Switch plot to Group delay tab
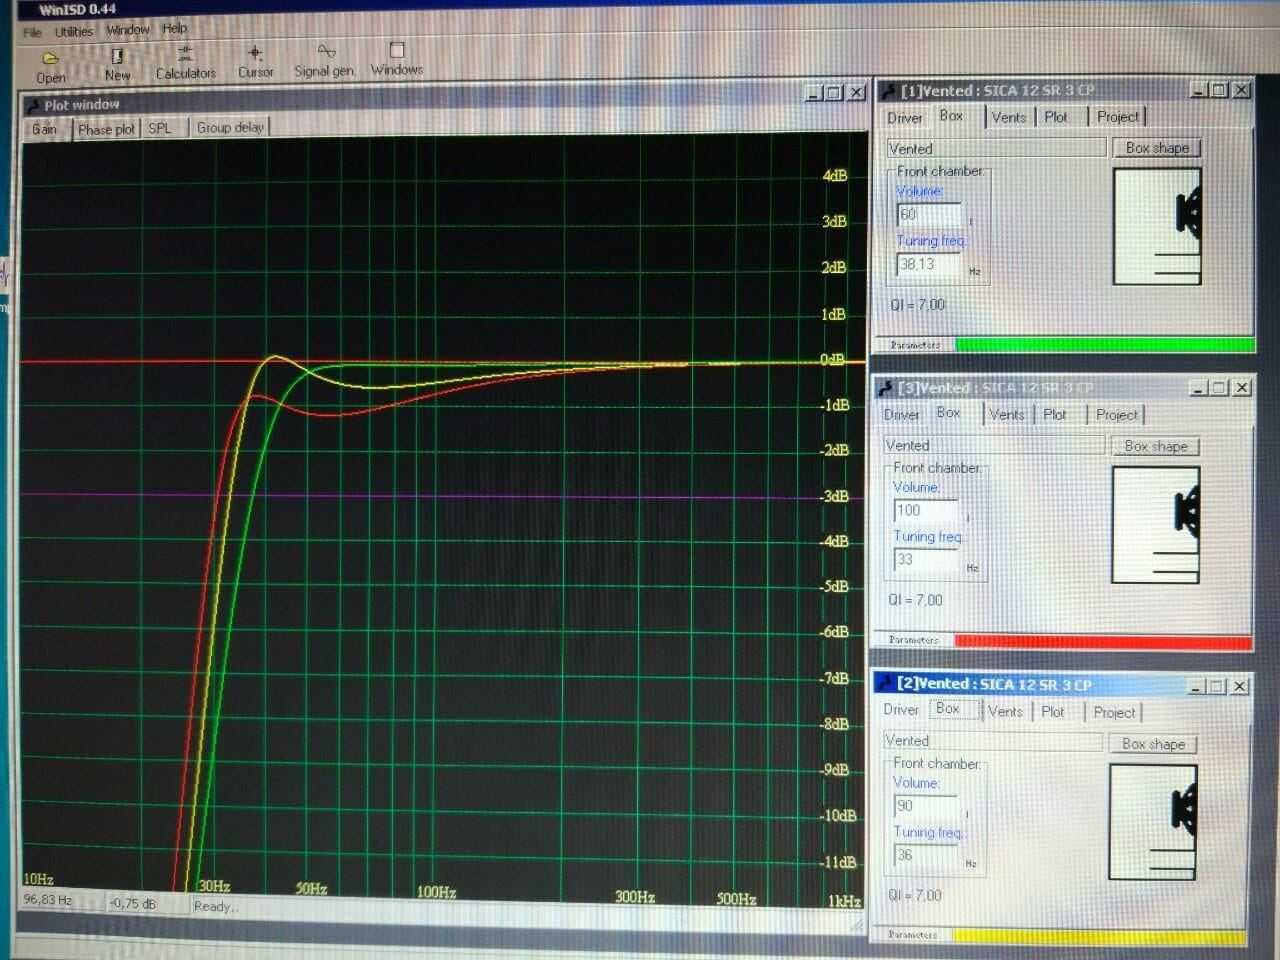Image resolution: width=1280 pixels, height=960 pixels. click(x=230, y=127)
